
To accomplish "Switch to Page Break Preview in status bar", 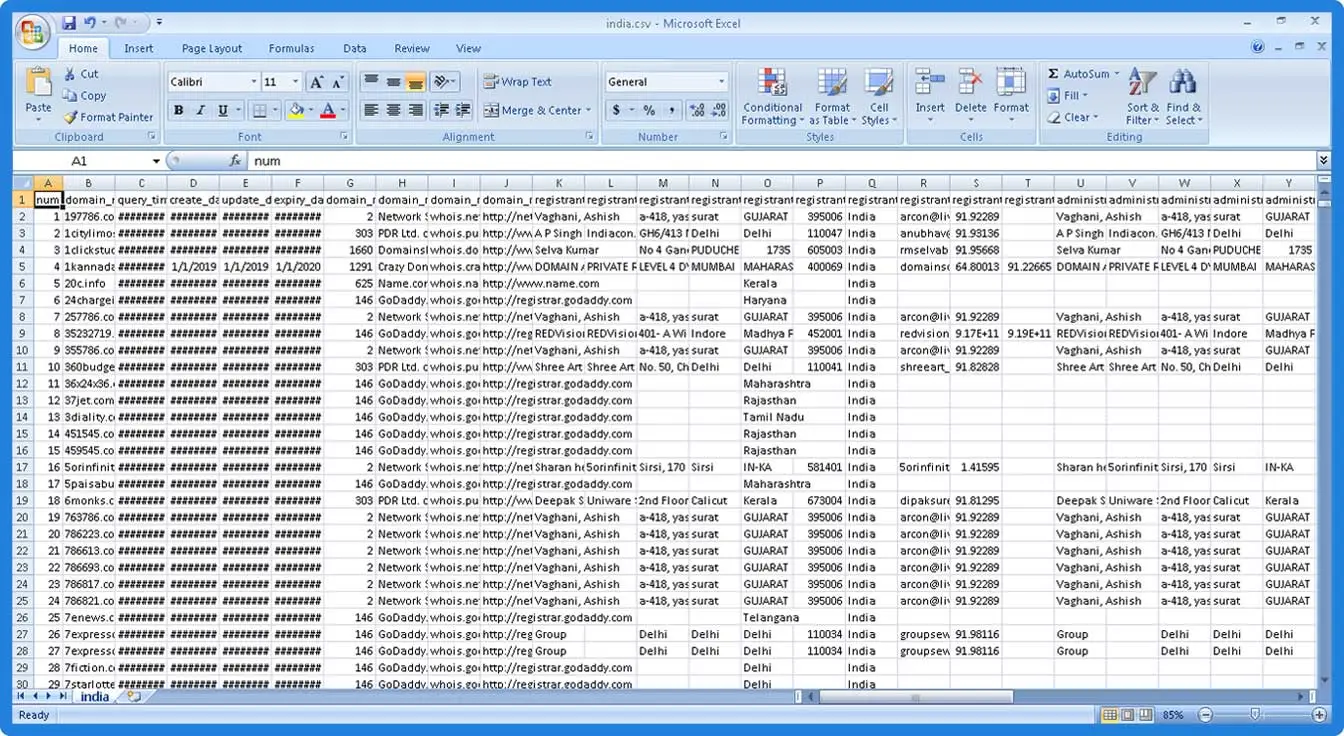I will (1144, 715).
